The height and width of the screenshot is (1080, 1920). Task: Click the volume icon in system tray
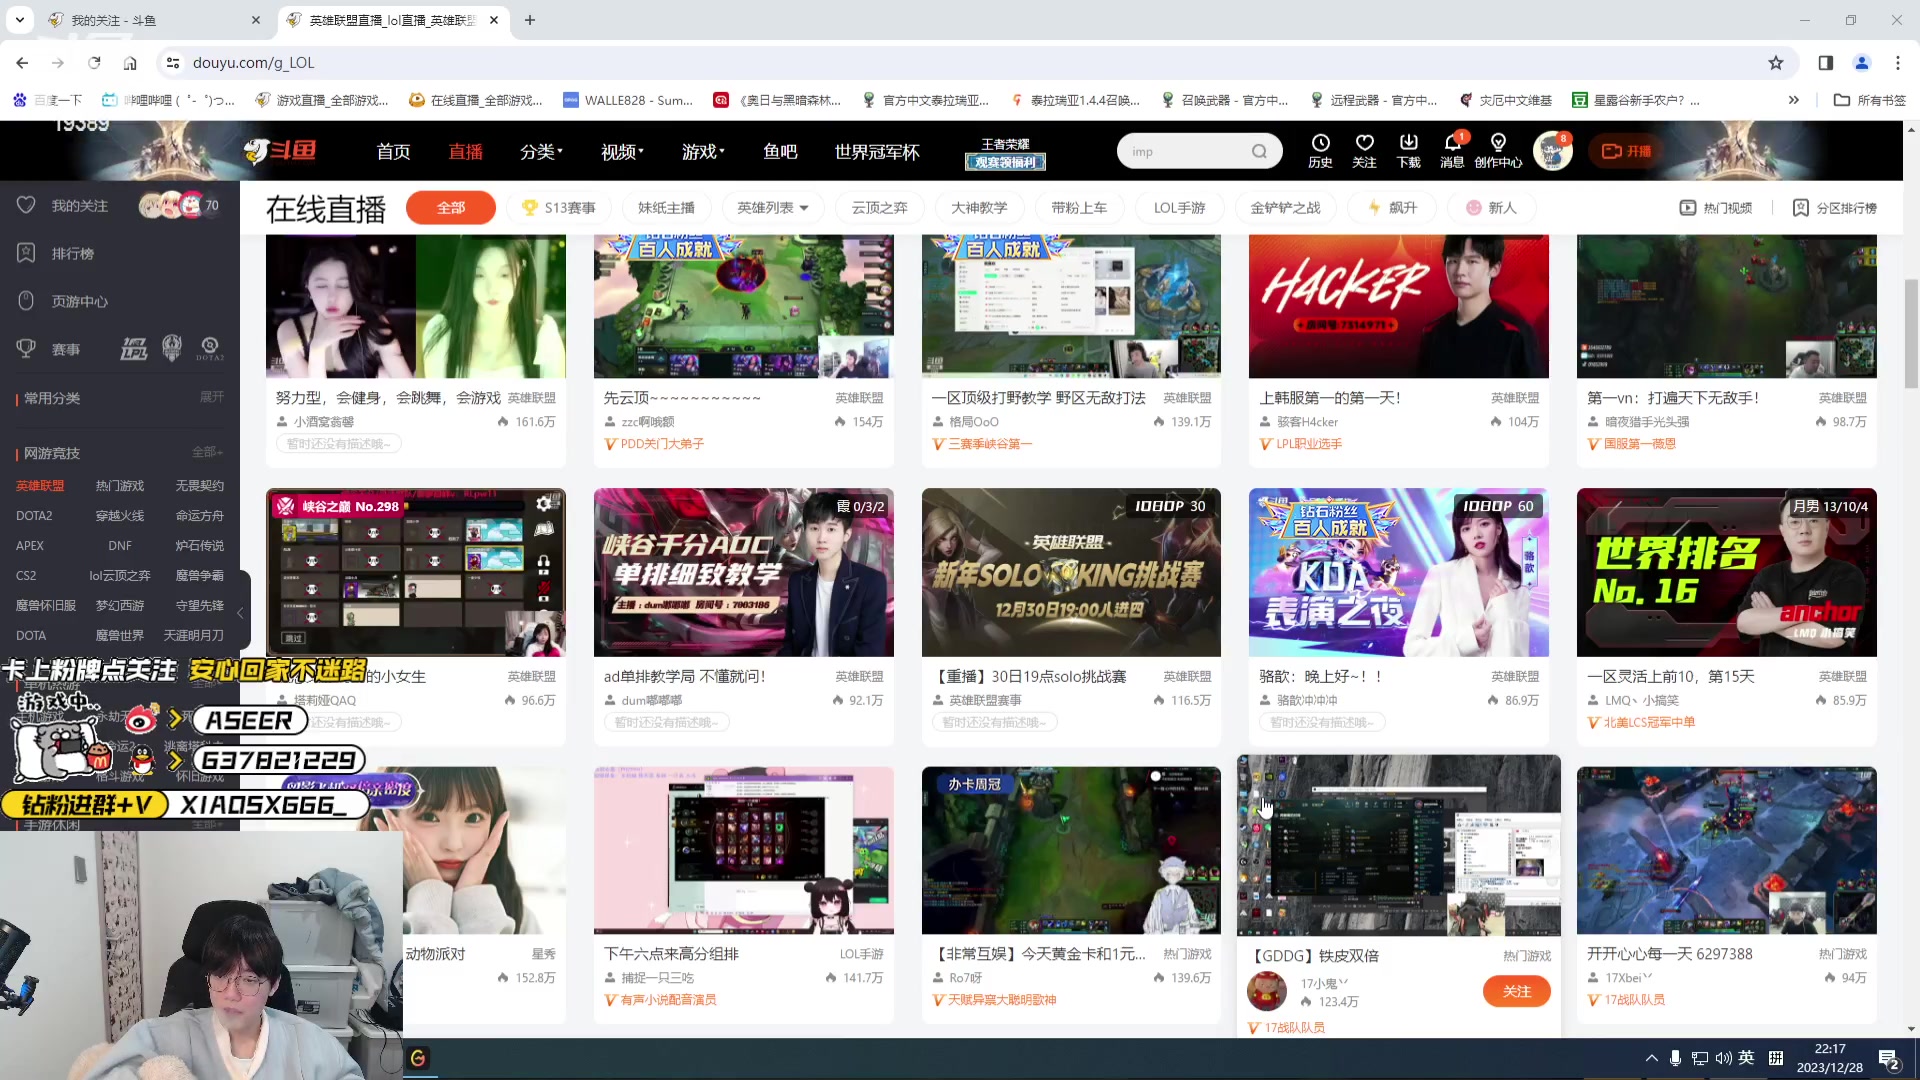click(x=1723, y=1058)
